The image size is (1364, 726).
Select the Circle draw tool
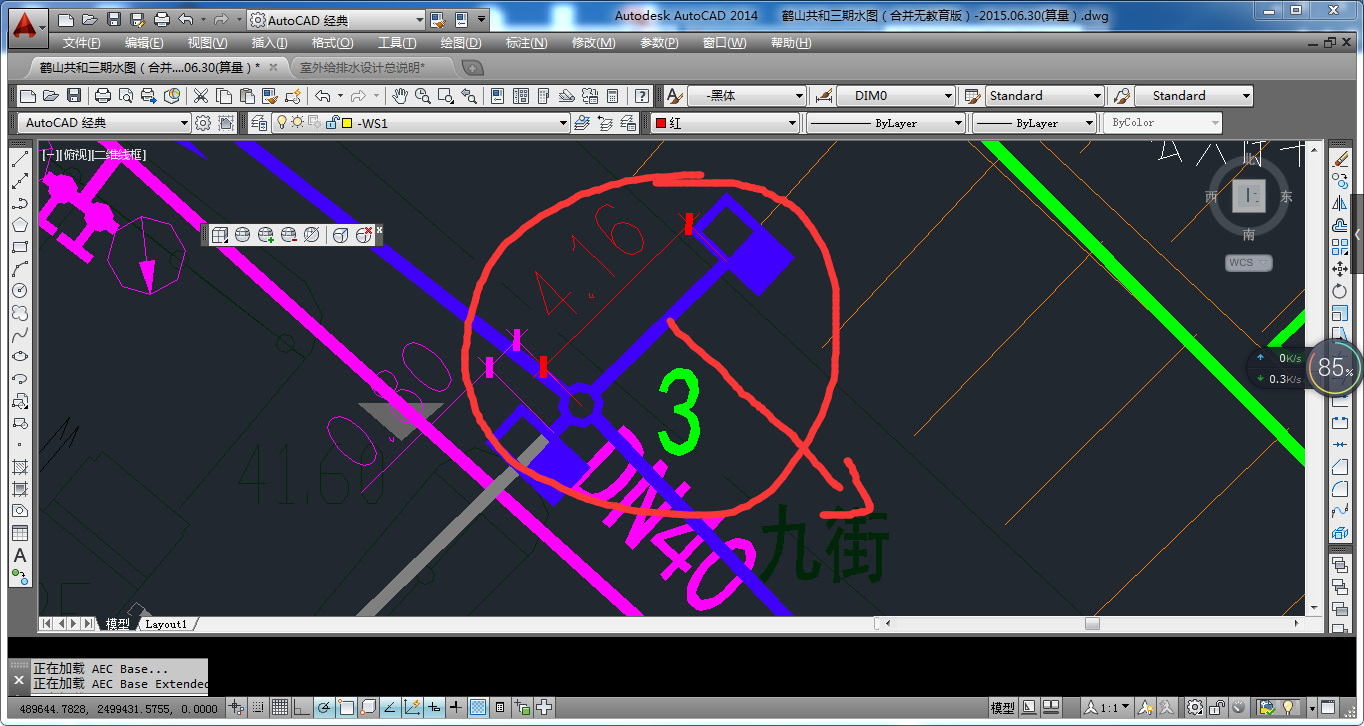[20, 291]
